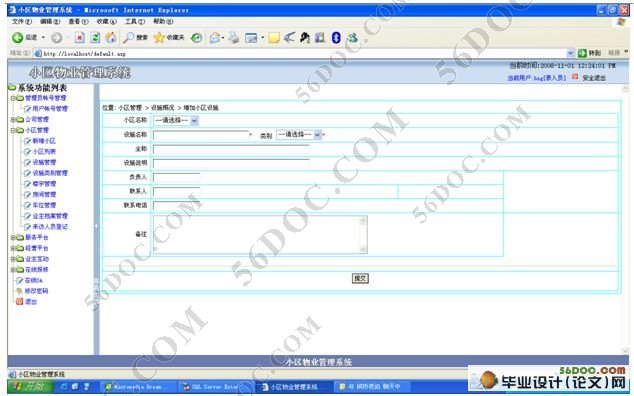This screenshot has height=396, width=634.
Task: Click the Refresh page icon
Action: coord(95,38)
